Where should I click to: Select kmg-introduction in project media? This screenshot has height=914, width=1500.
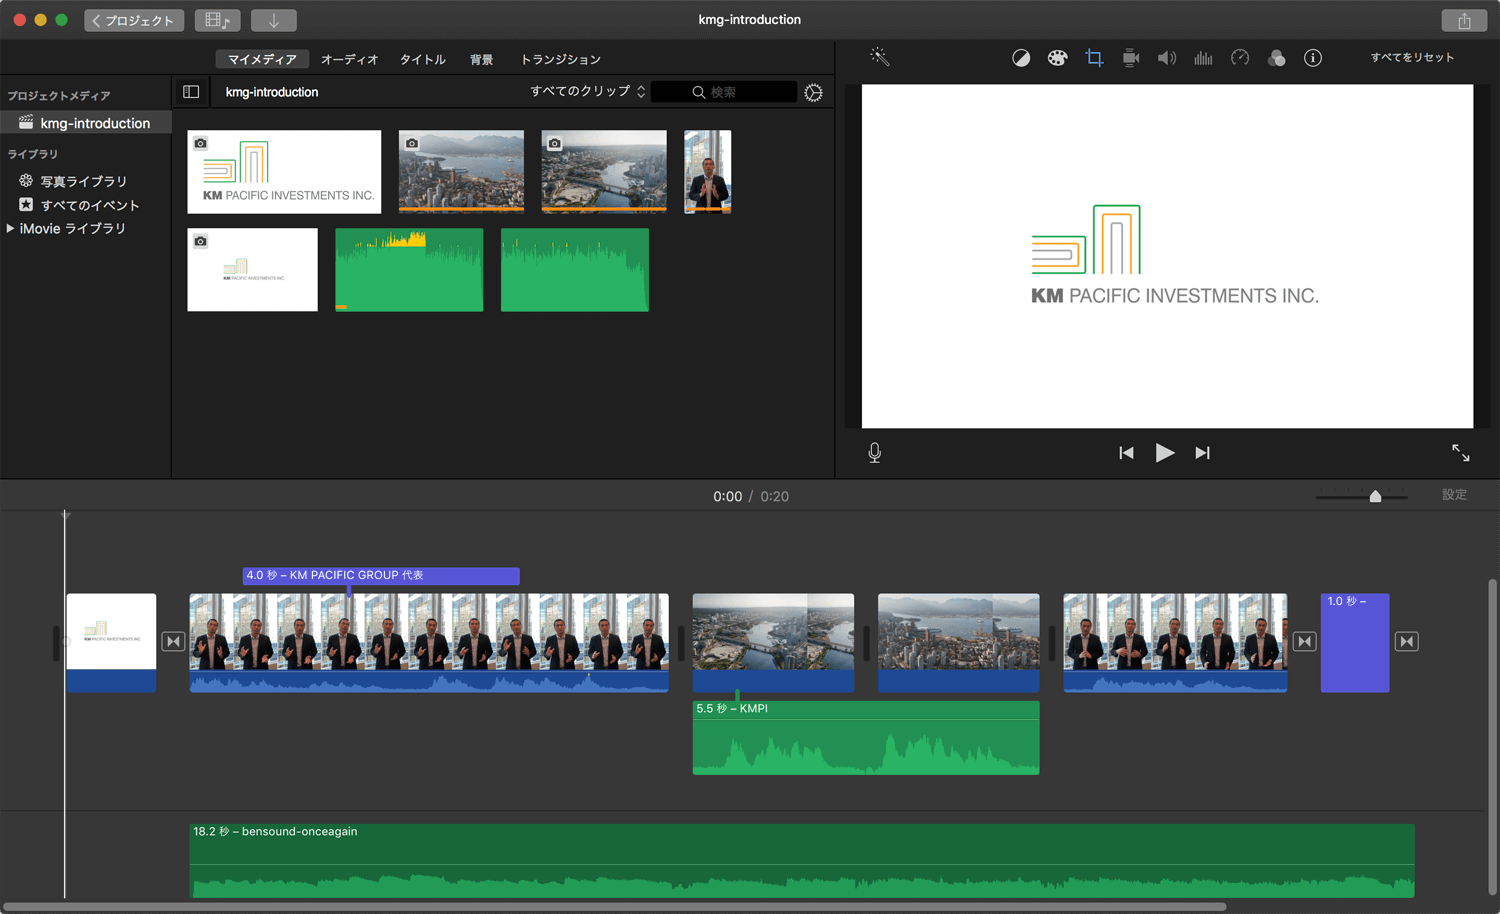(86, 123)
